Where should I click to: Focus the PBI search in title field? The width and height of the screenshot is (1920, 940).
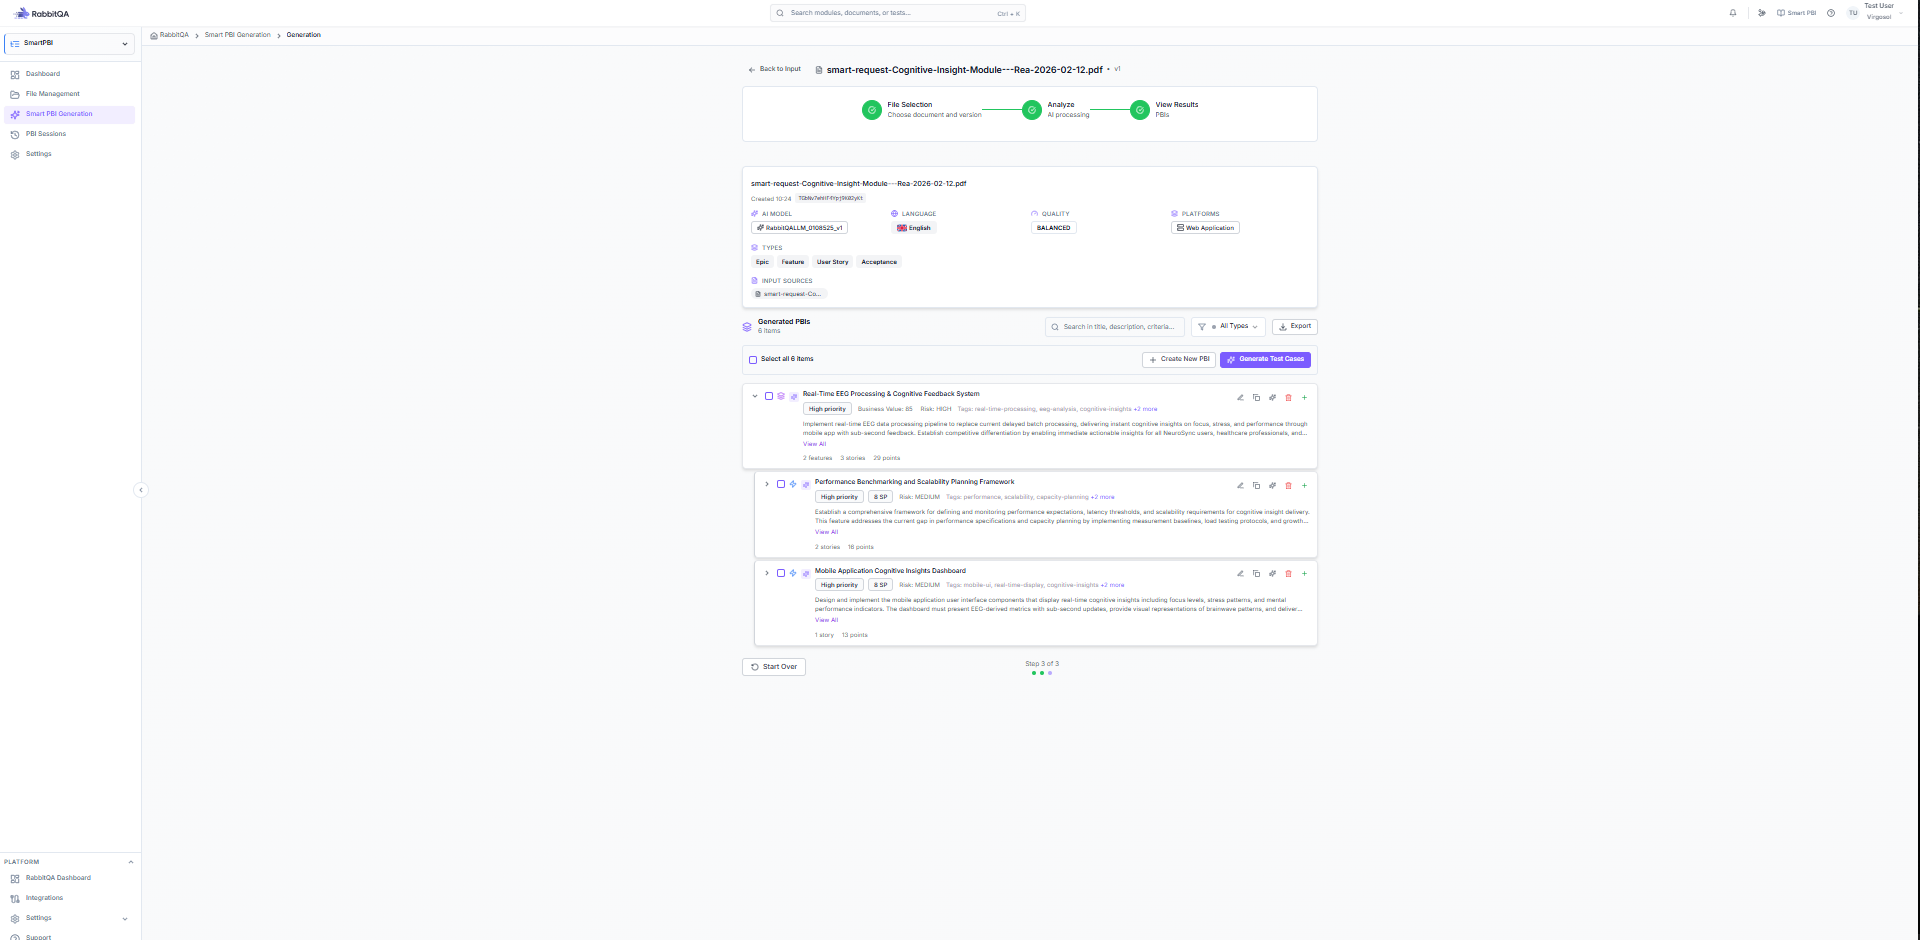1115,327
